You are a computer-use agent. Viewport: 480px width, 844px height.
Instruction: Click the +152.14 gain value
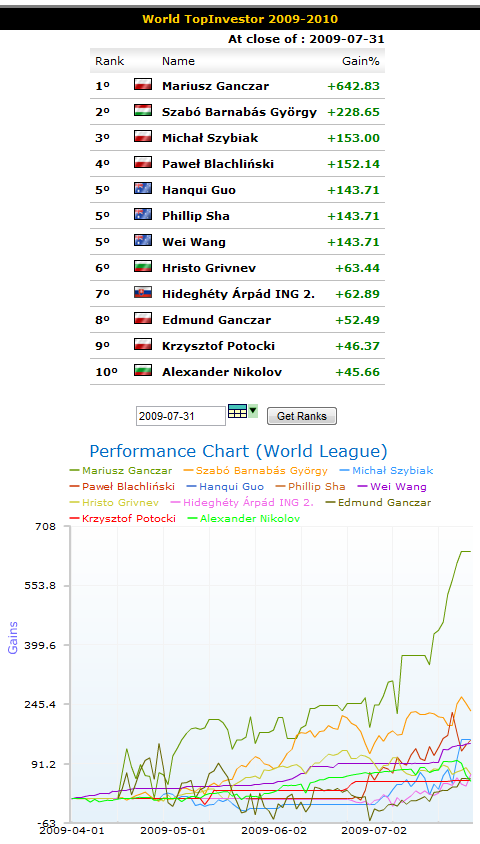point(354,164)
